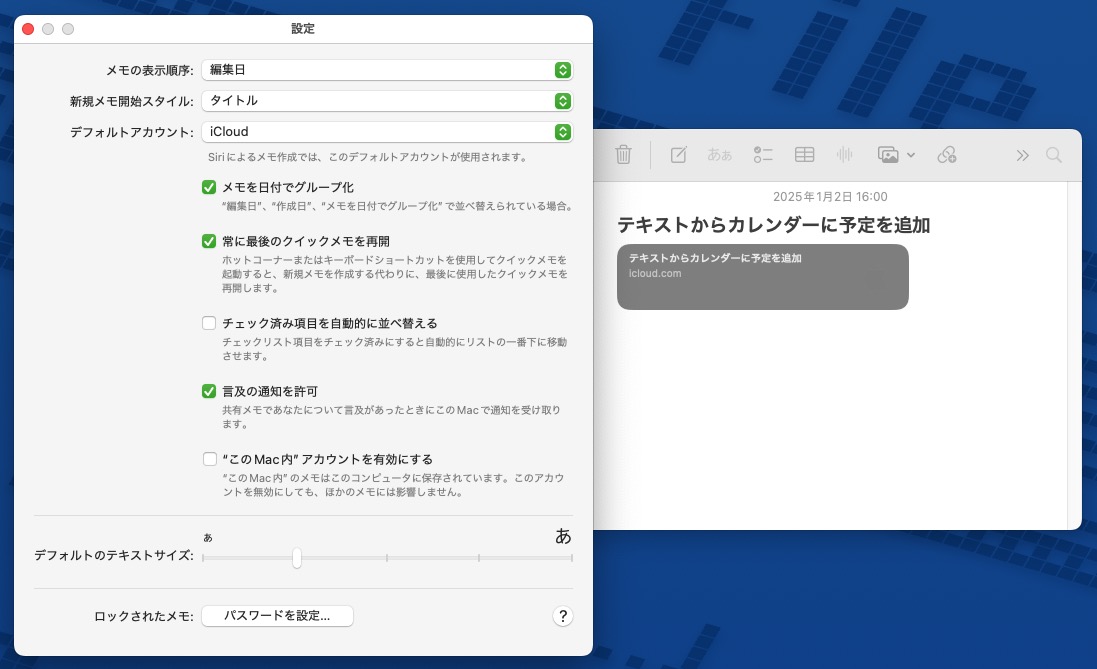This screenshot has width=1097, height=669.
Task: Click the 設定 window title
Action: (303, 29)
